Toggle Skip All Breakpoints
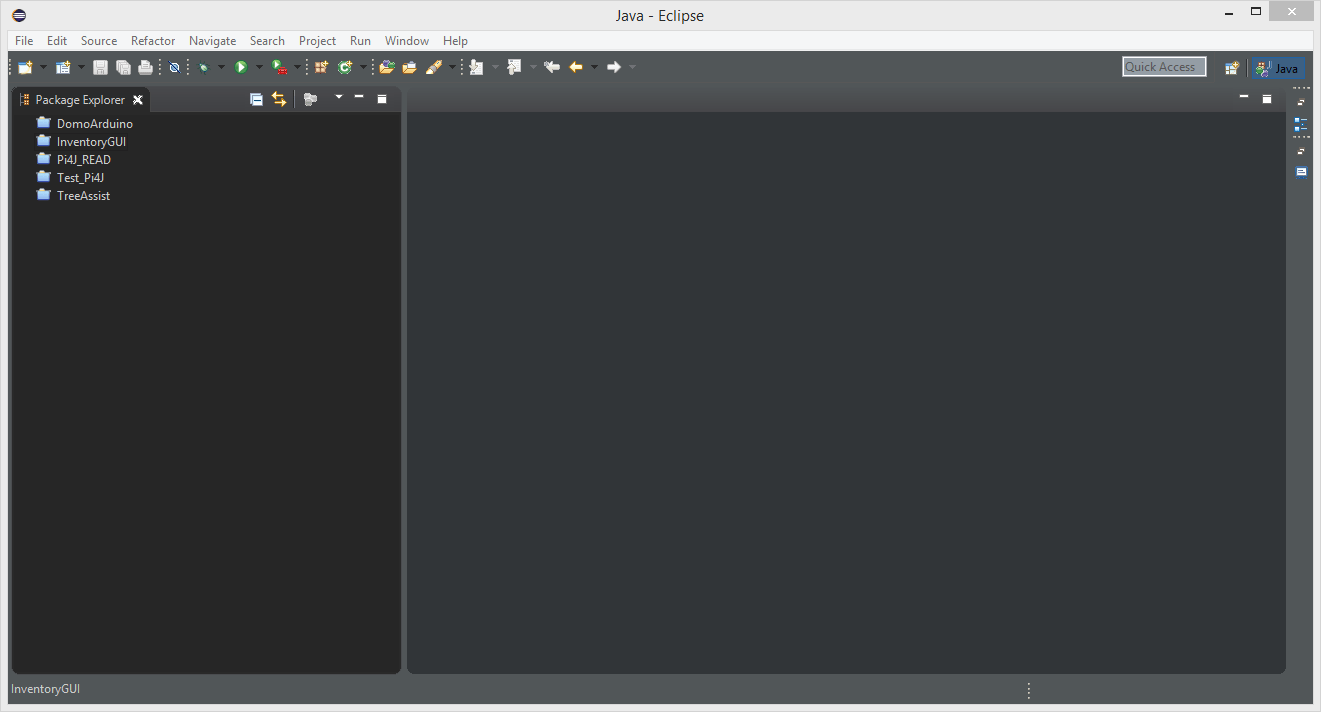This screenshot has width=1321, height=712. (174, 67)
